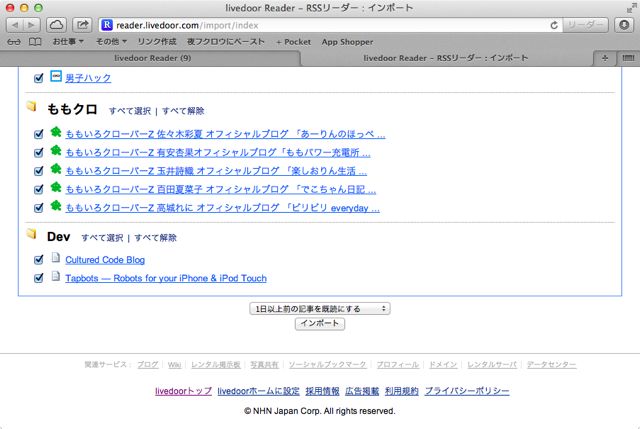This screenshot has width=640, height=429.
Task: Click the 男子ハック feed favicon
Action: click(x=56, y=76)
